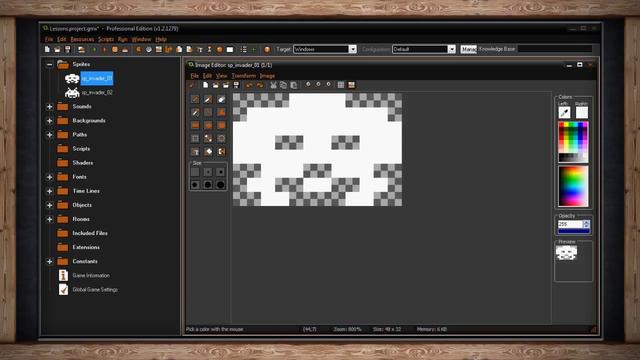Select the Spray tool
This screenshot has width=640, height=360.
pyautogui.click(x=208, y=99)
